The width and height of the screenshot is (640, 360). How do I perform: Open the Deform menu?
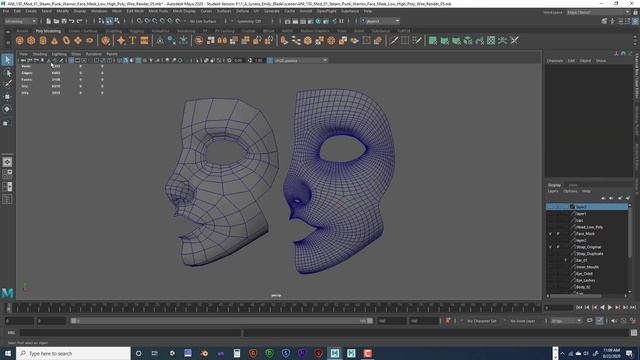242,11
